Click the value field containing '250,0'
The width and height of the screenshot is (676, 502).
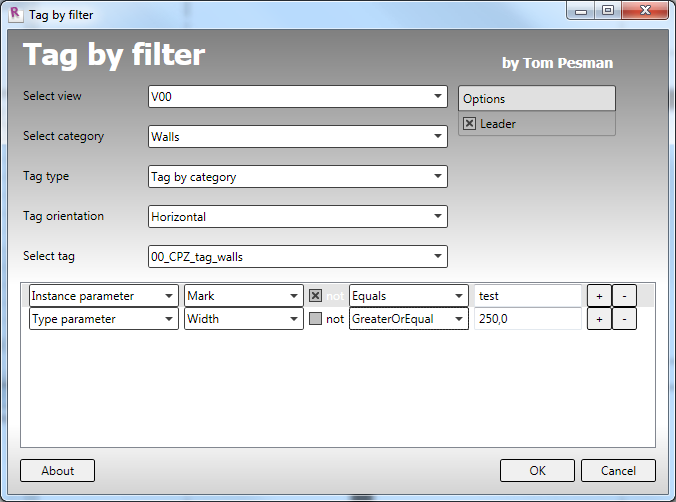[x=528, y=319]
